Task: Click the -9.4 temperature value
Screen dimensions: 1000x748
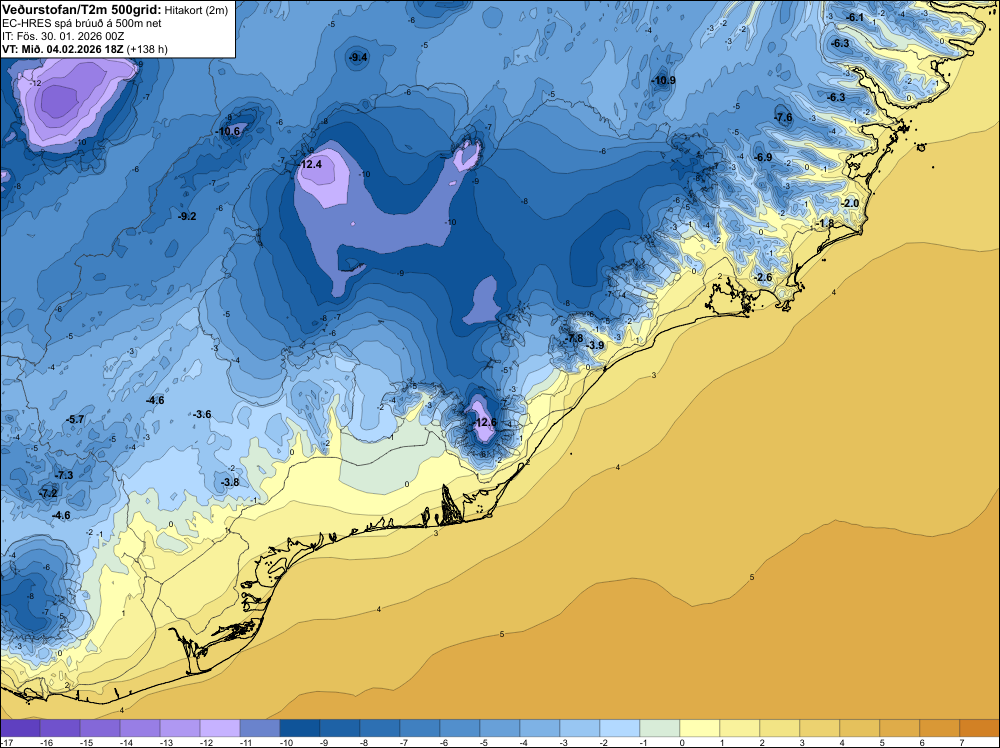Action: (x=359, y=57)
